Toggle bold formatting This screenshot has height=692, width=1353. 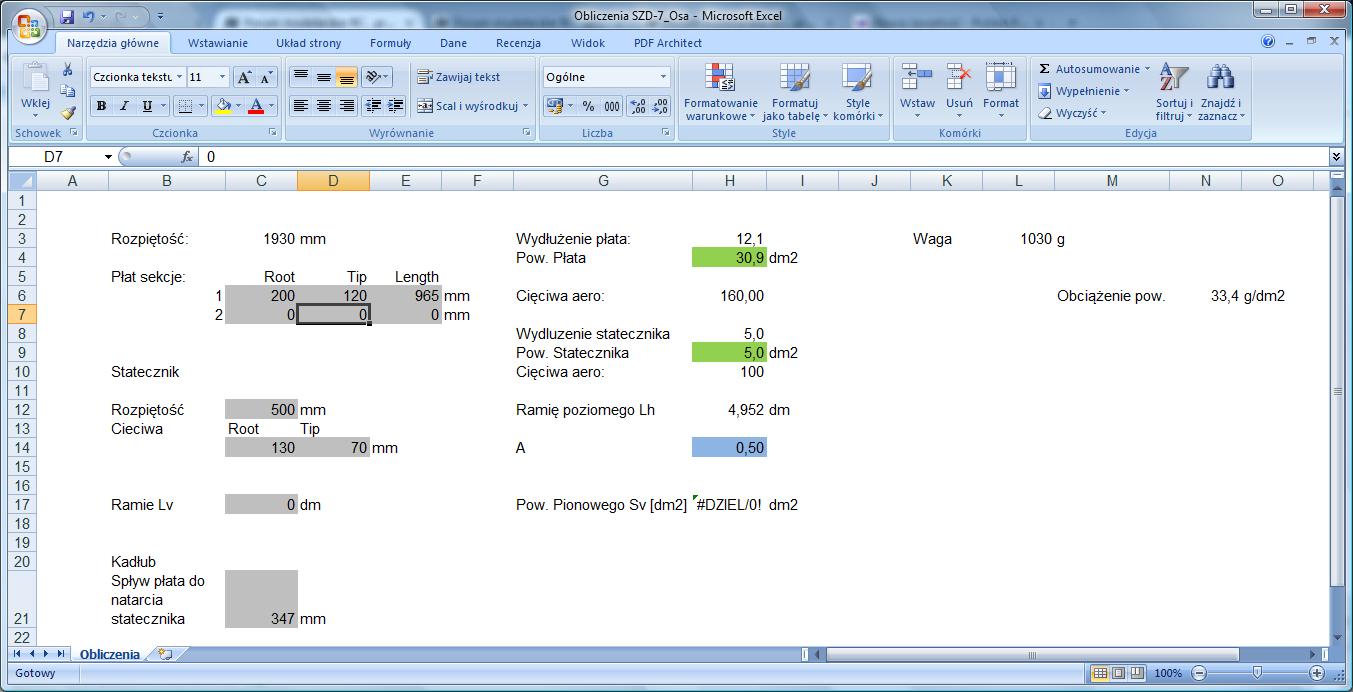101,106
